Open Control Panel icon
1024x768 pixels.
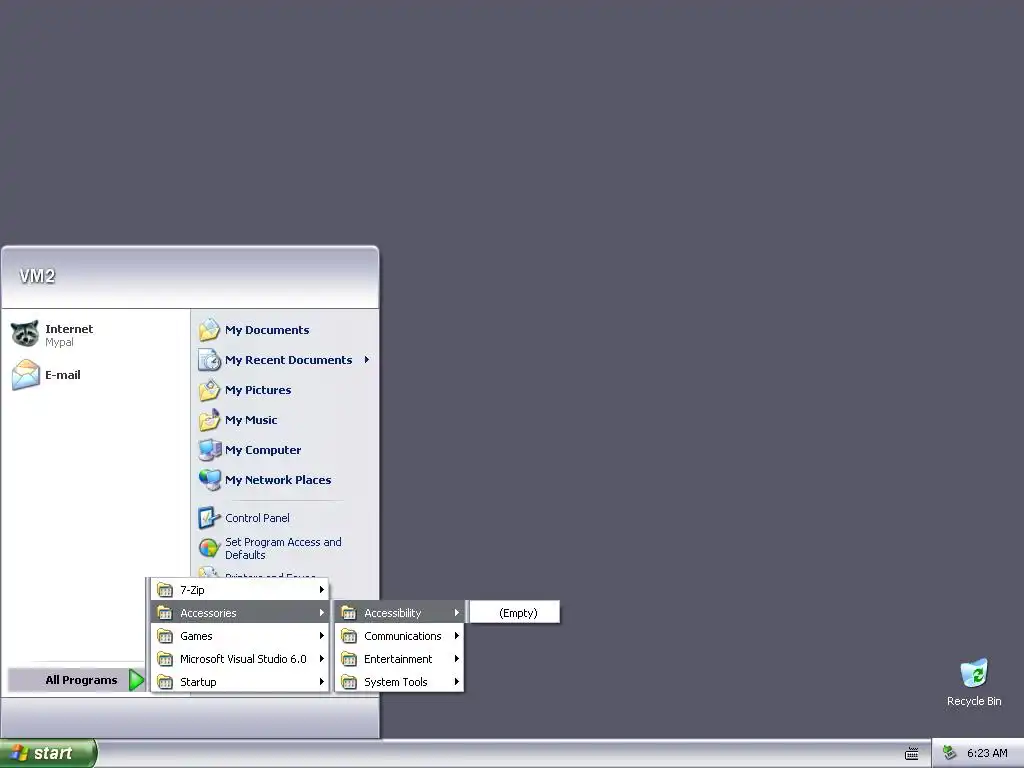pyautogui.click(x=208, y=518)
